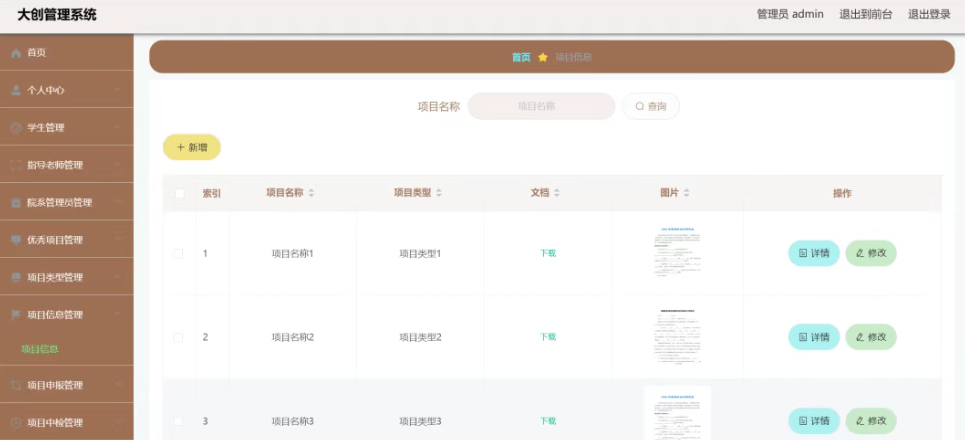Open the 个人中心 sidebar menu
Screen dimensions: 965x440
[x=66, y=90]
